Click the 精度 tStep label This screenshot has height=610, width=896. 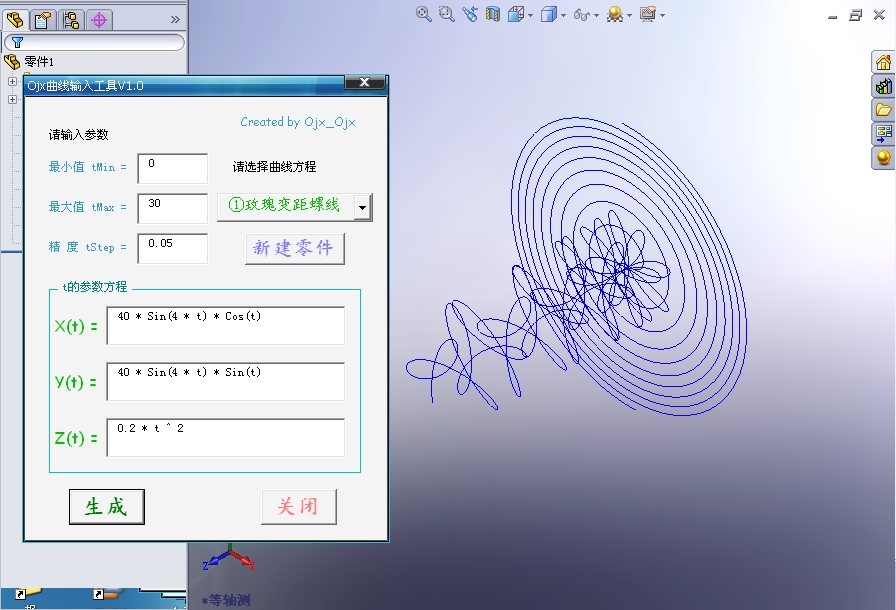(x=87, y=247)
